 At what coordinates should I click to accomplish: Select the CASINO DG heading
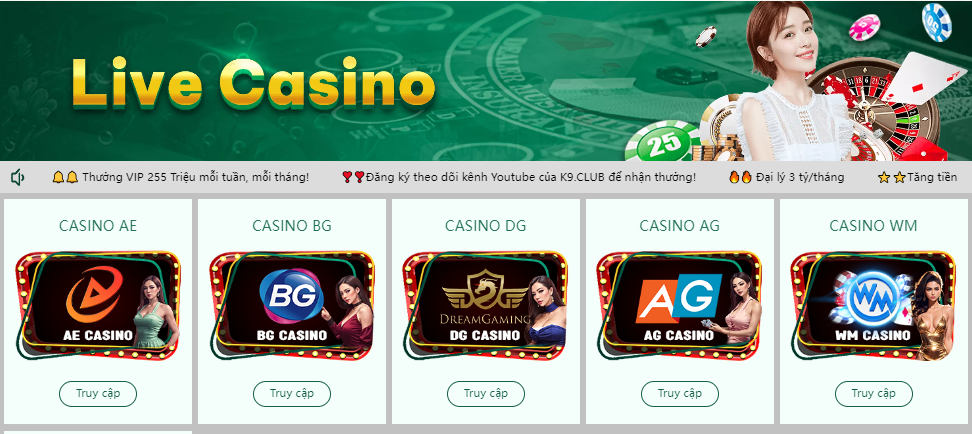[485, 226]
